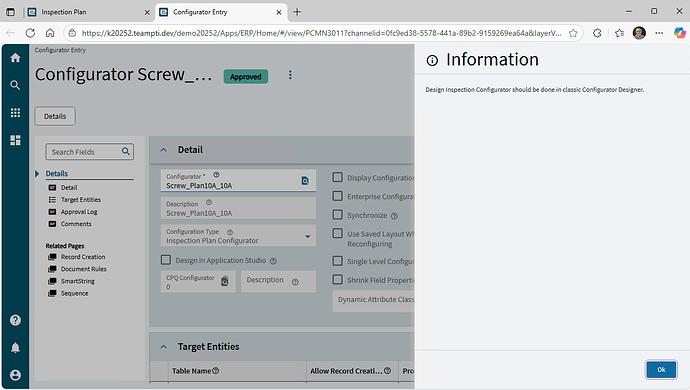Click help icon beside Allow Record Creation header

(387, 371)
